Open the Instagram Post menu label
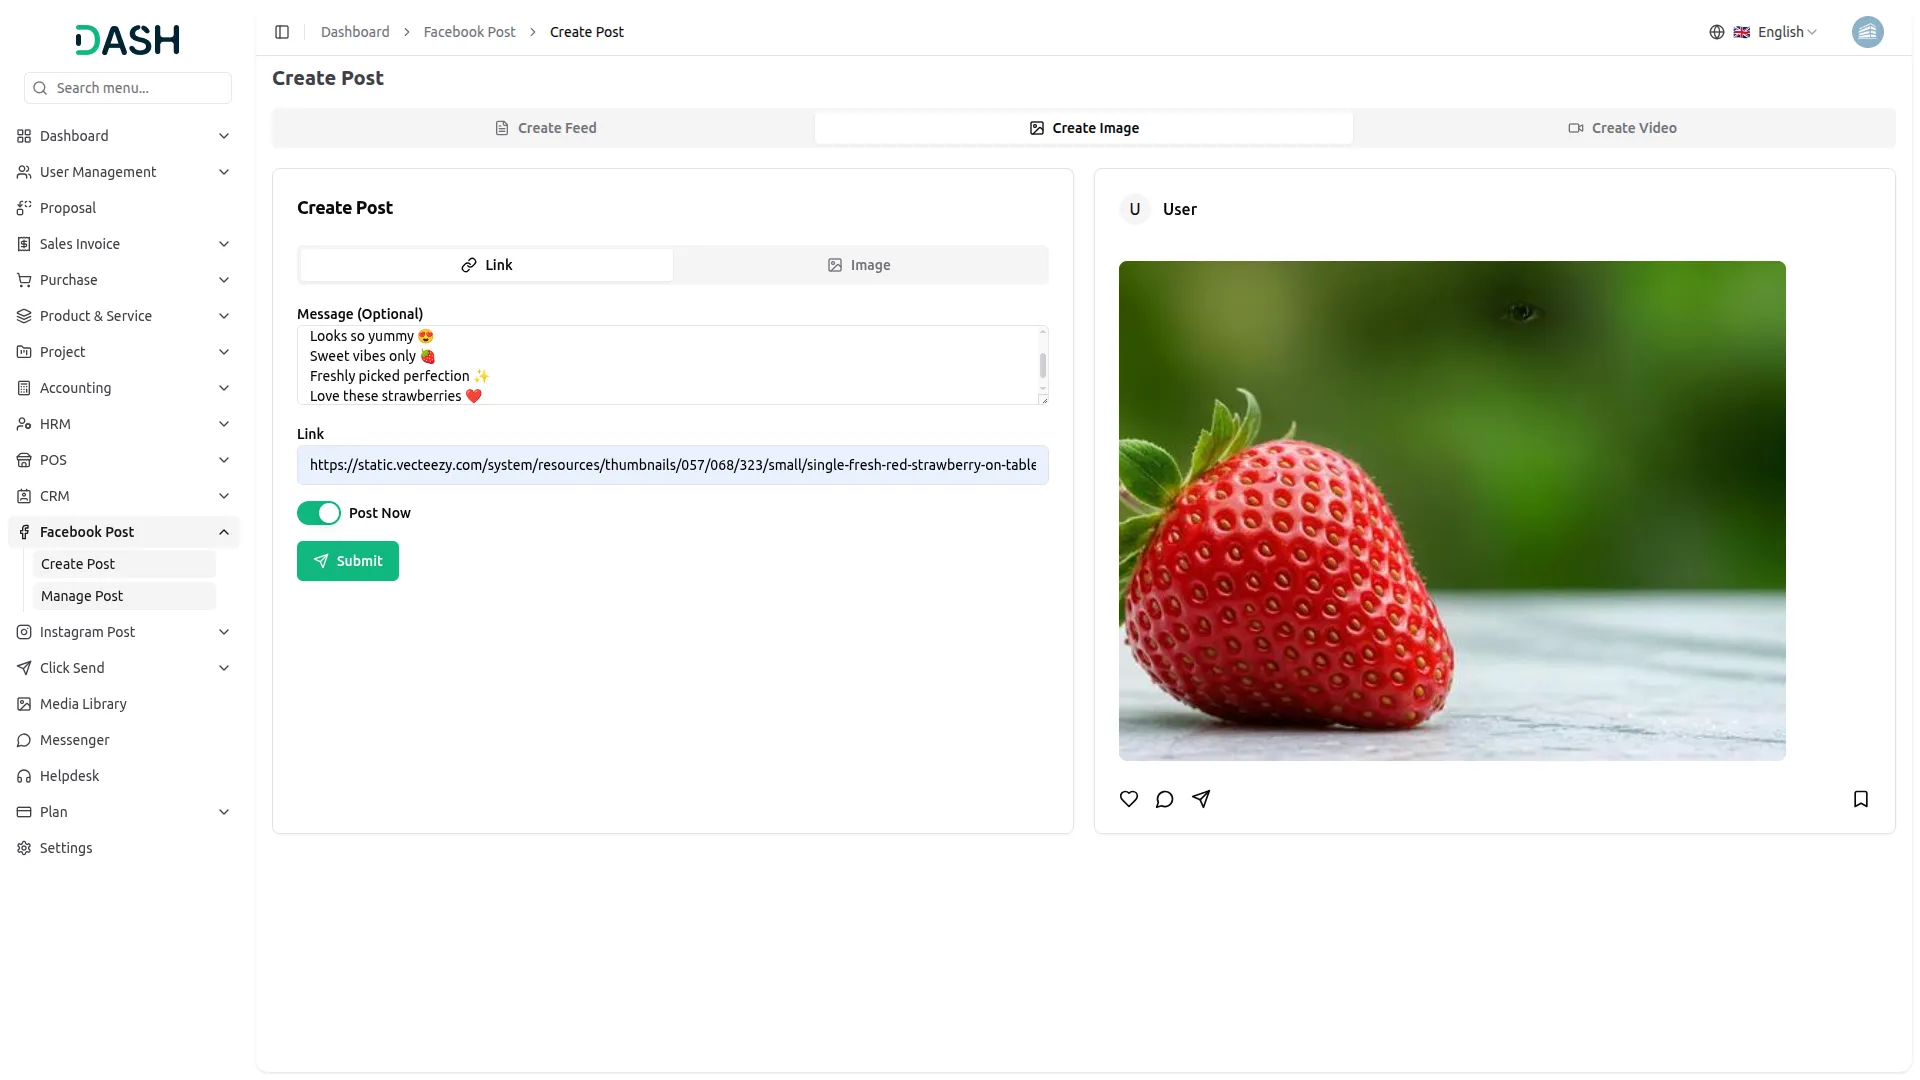The image size is (1920, 1080). (87, 632)
